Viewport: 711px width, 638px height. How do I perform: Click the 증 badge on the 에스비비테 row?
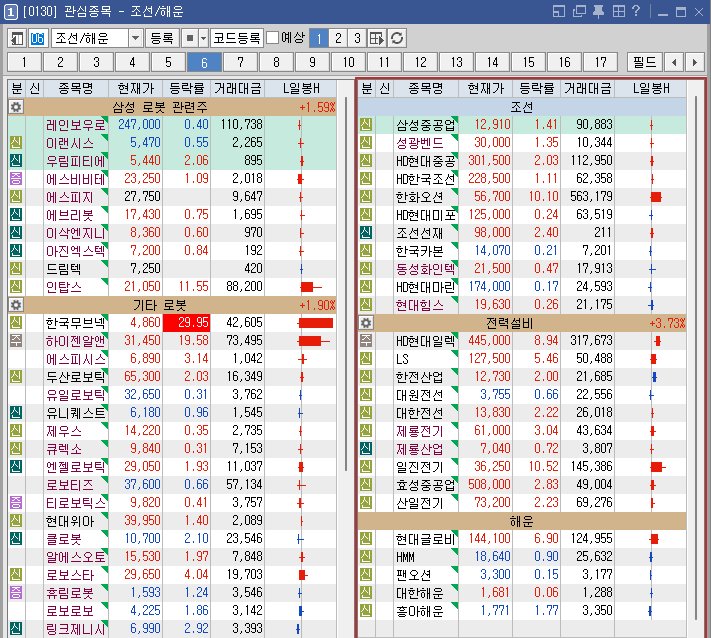(x=16, y=178)
